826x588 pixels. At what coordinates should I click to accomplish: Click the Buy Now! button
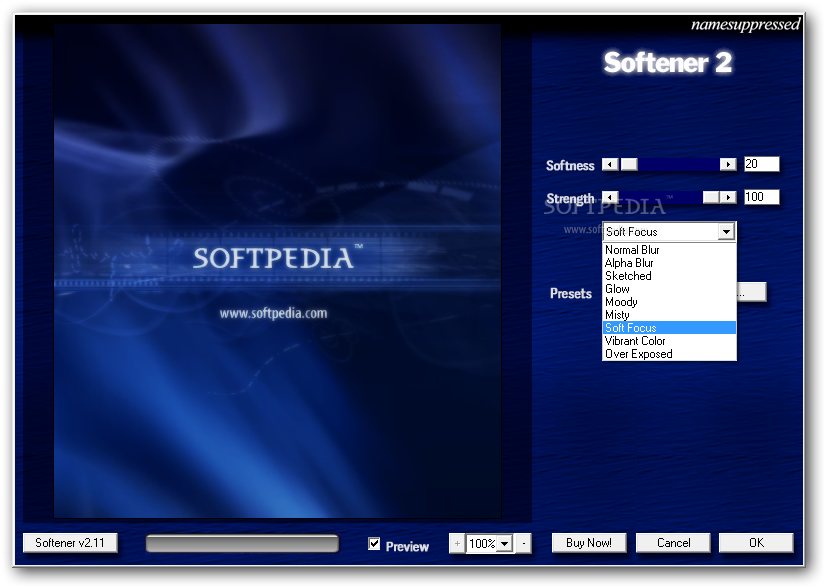pos(589,543)
